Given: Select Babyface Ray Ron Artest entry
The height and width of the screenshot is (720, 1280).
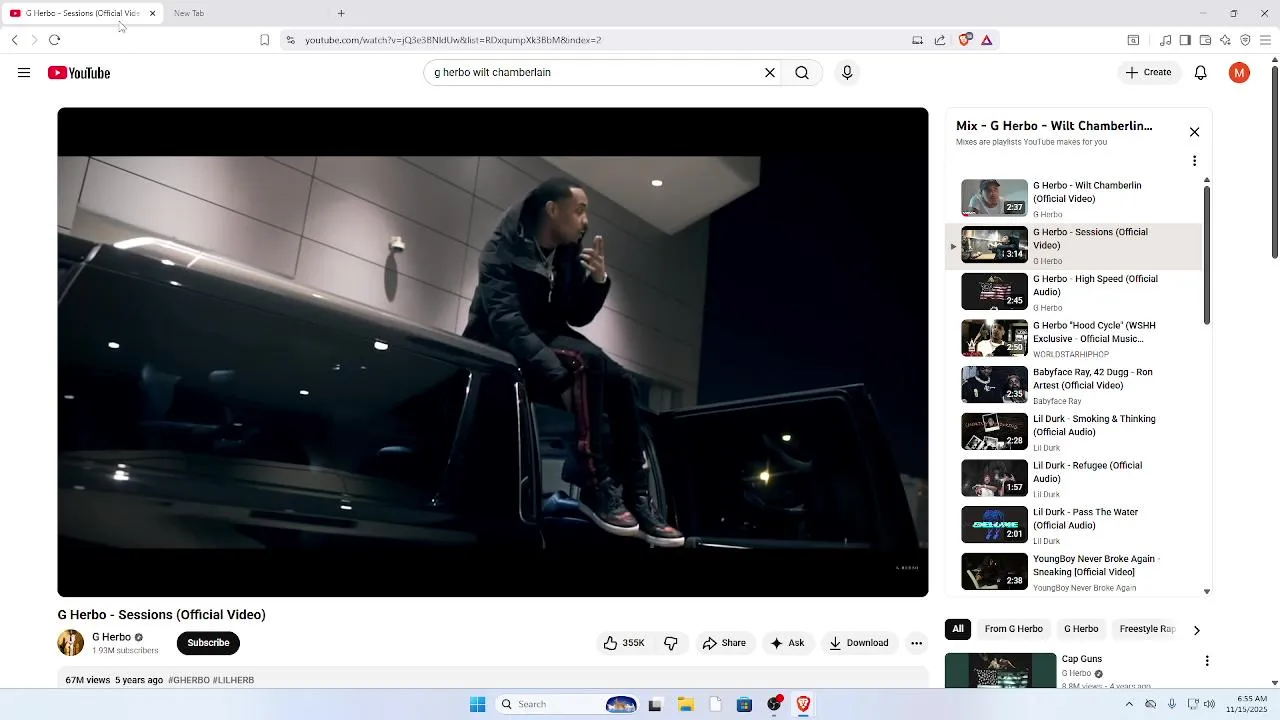Looking at the screenshot, I should coord(1074,386).
